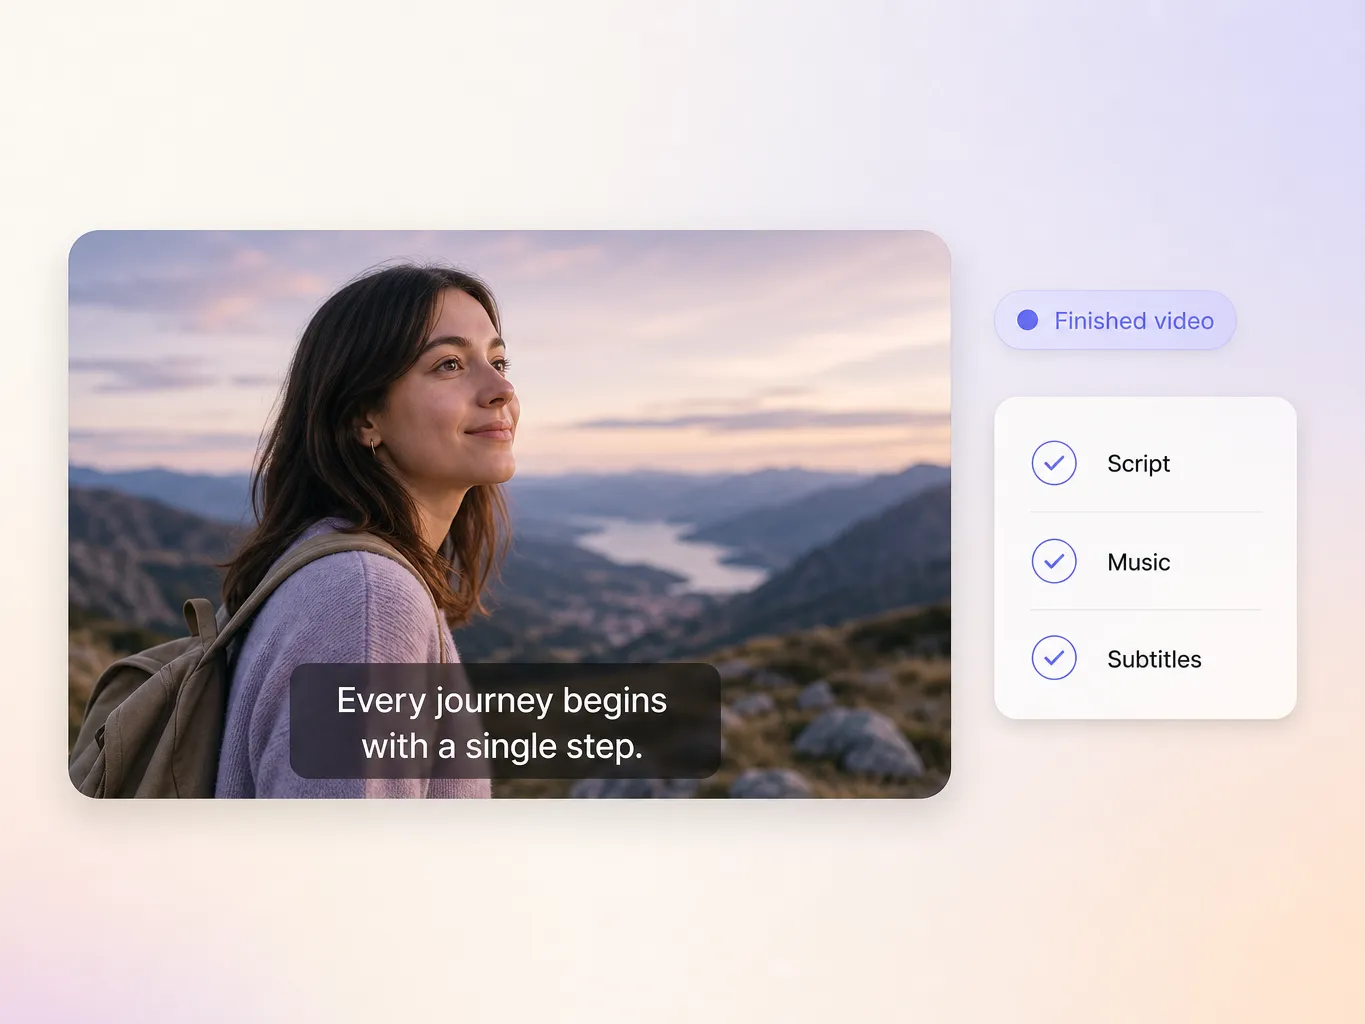Viewport: 1365px width, 1024px height.
Task: Select the Finished video status pill
Action: click(1115, 320)
